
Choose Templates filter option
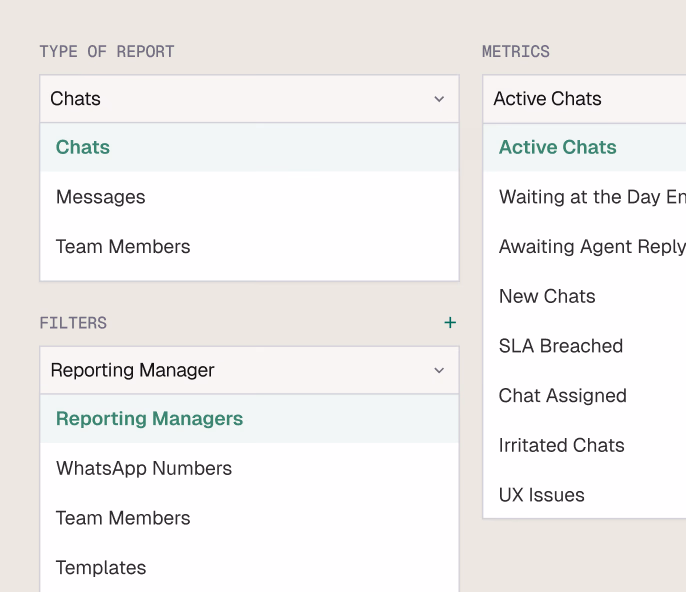point(101,567)
